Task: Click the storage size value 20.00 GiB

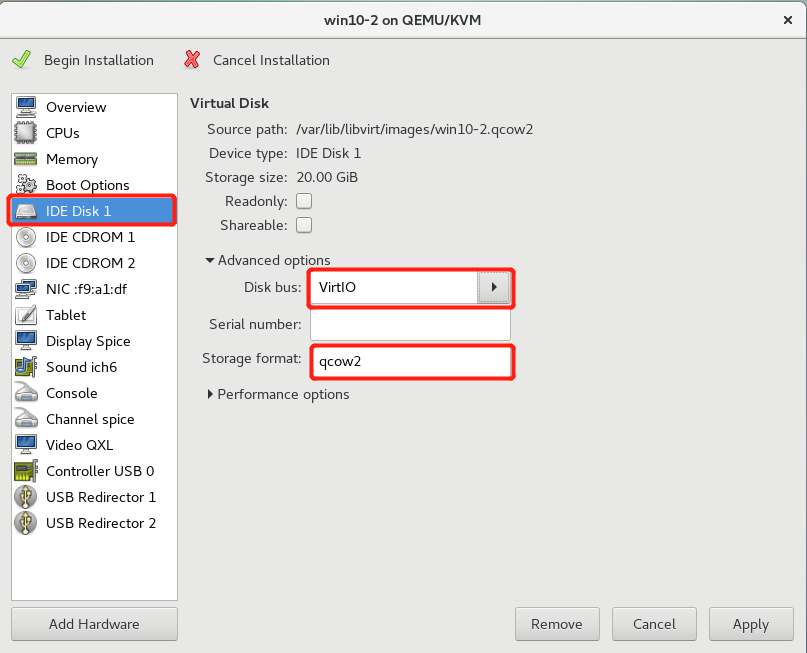Action: [x=327, y=178]
